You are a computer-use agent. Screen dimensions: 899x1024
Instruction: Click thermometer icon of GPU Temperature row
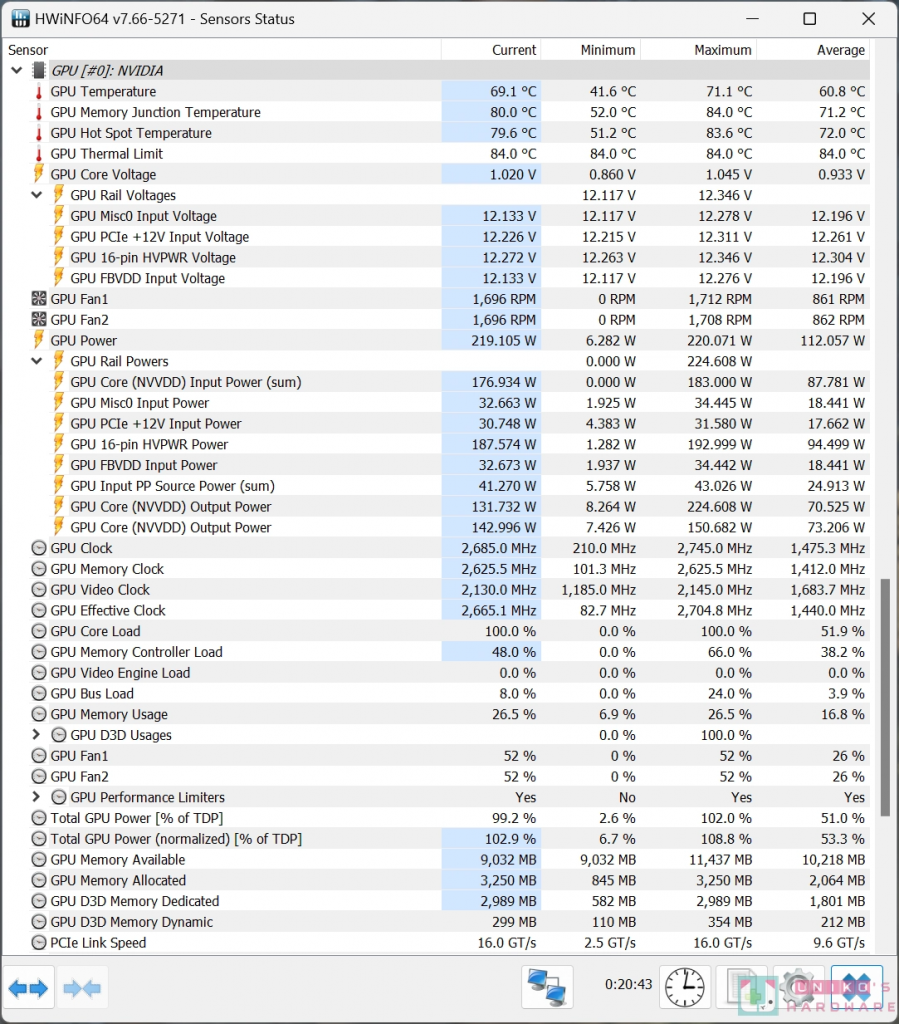[39, 91]
